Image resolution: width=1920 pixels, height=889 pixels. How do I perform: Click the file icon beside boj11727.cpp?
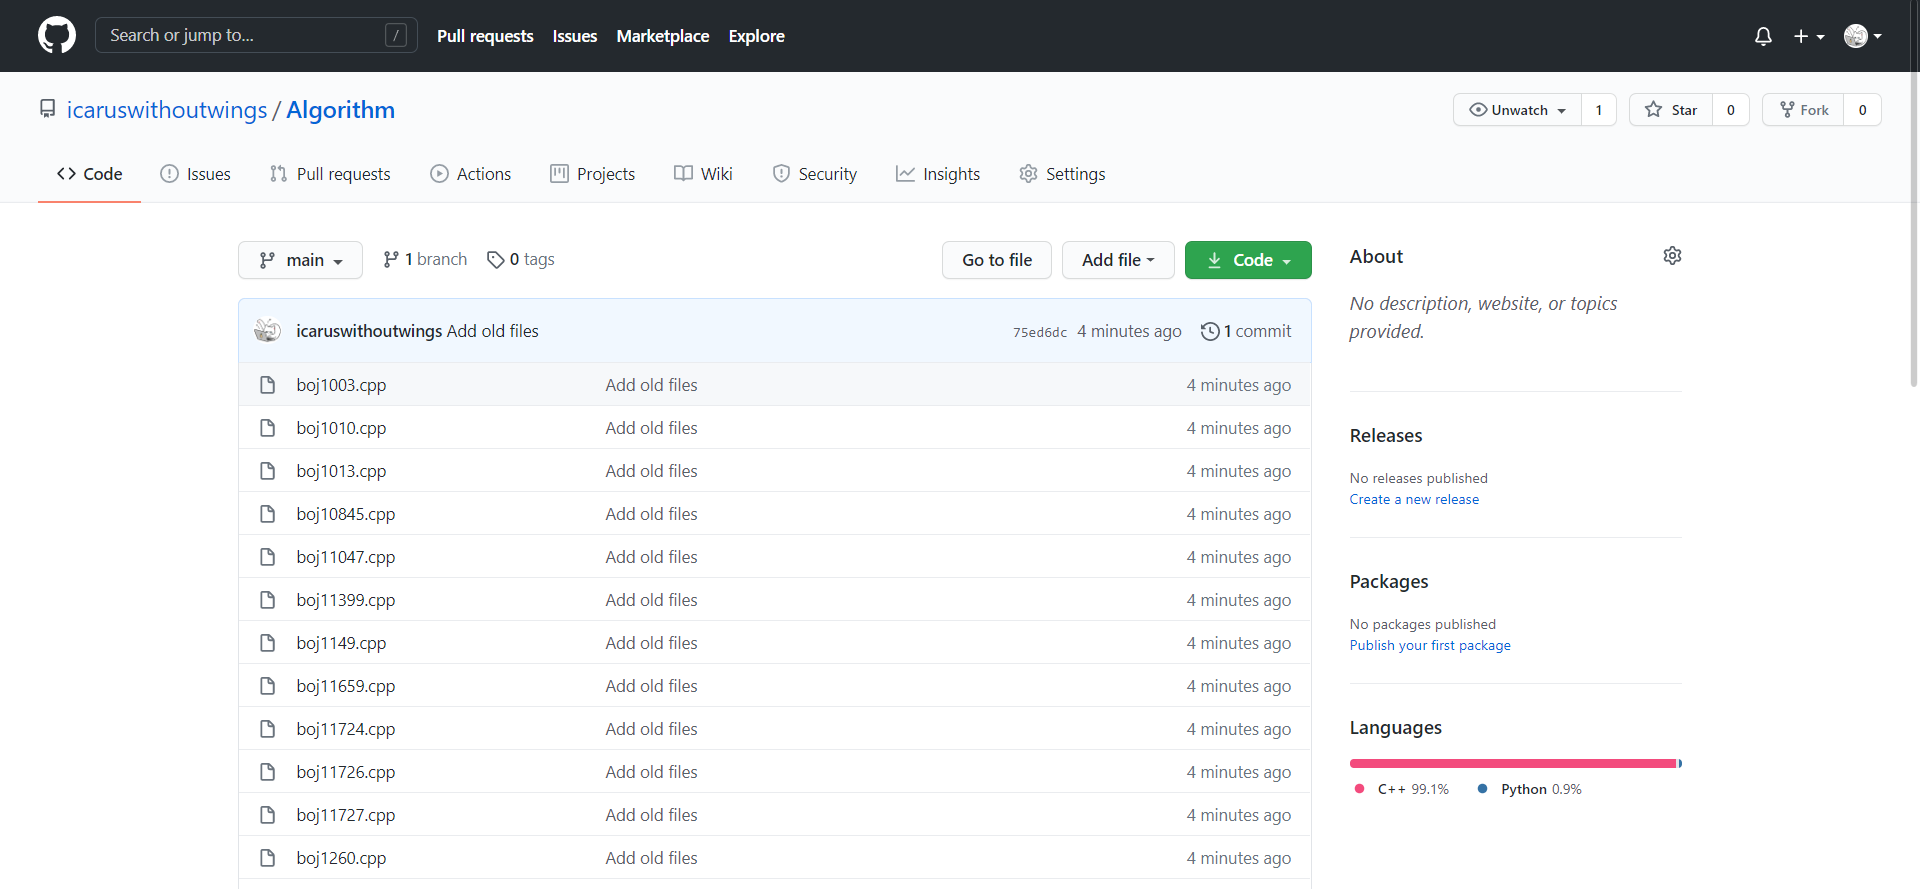click(x=267, y=815)
